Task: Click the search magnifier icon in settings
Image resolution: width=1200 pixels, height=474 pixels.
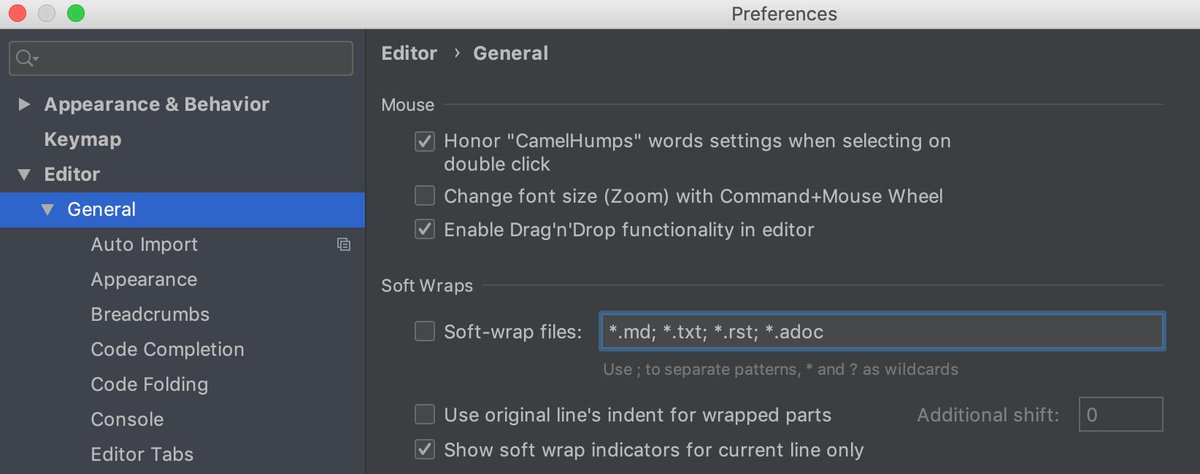Action: [25, 59]
